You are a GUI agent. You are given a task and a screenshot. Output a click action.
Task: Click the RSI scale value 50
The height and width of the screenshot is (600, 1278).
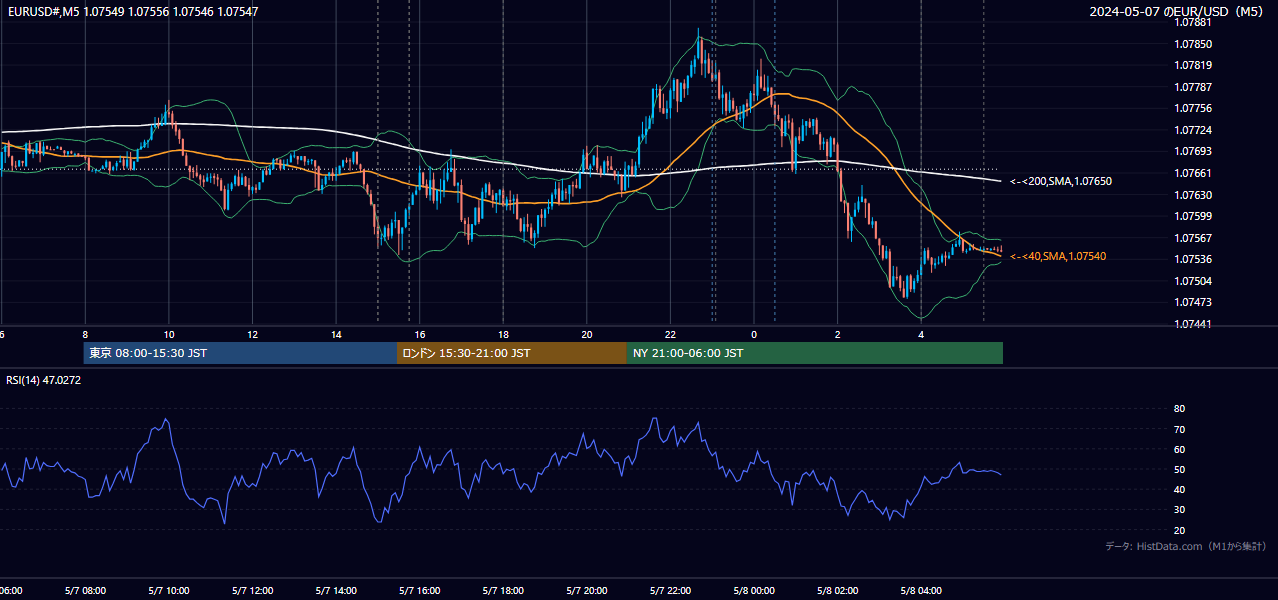[x=1180, y=469]
